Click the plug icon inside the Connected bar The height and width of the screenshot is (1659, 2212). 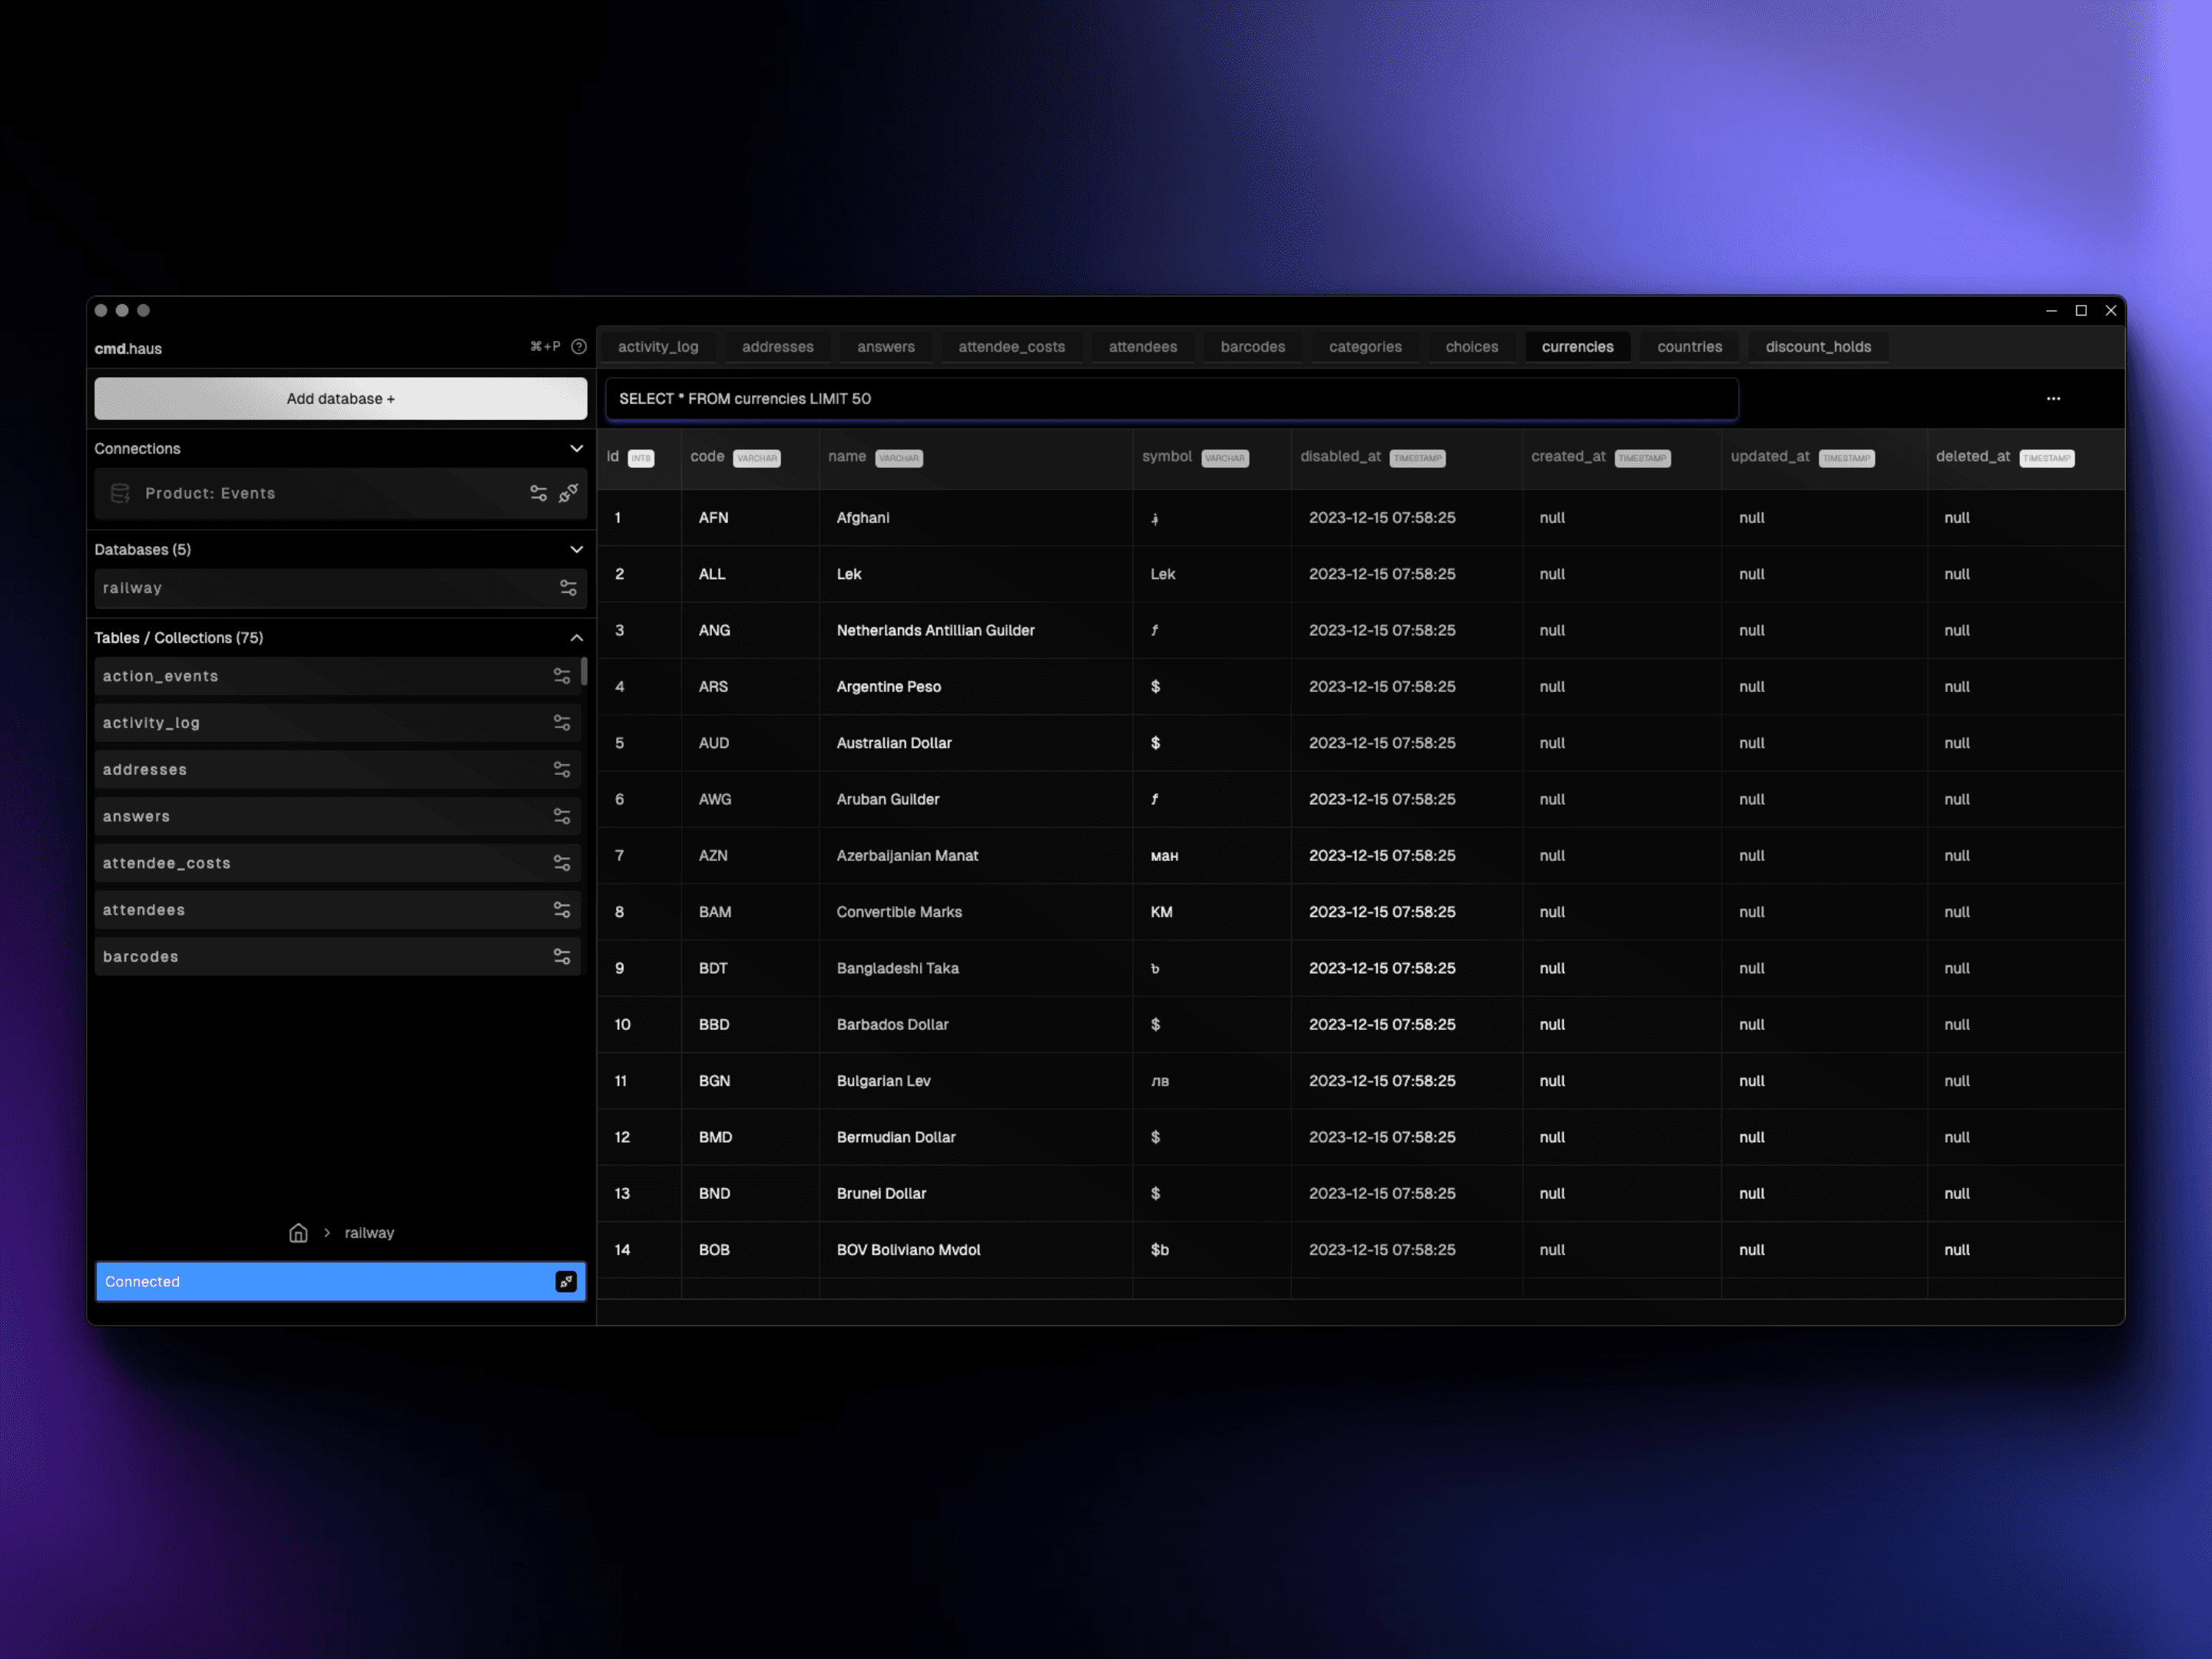tap(566, 1281)
